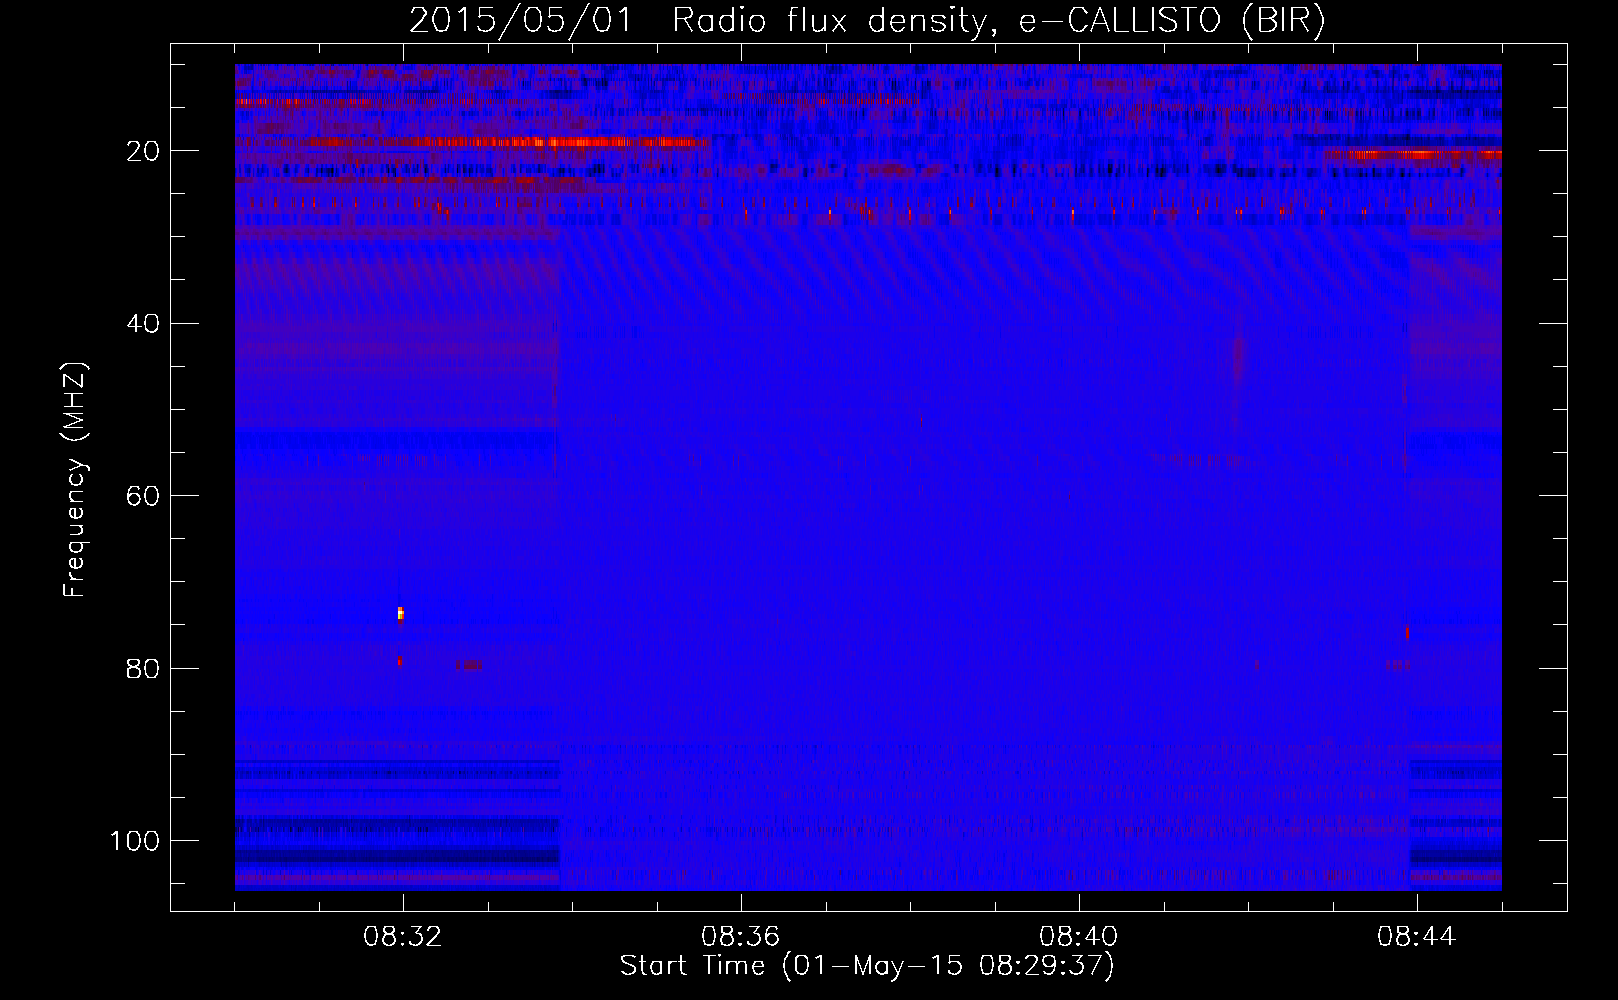
Task: Click the 'Frequency (MHZ)' axis label
Action: 75,480
